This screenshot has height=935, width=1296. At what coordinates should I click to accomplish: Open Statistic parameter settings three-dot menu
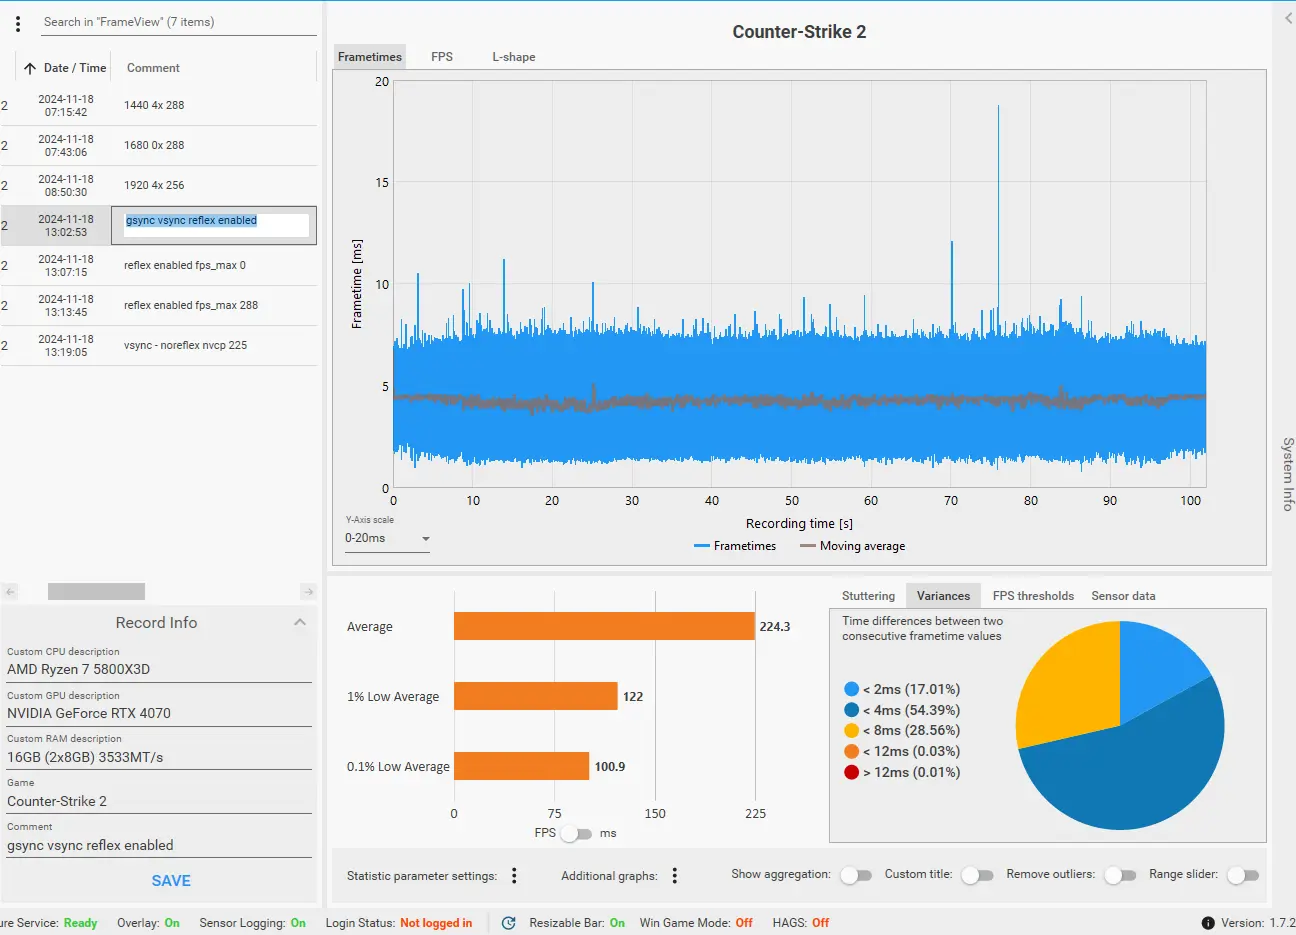point(514,876)
